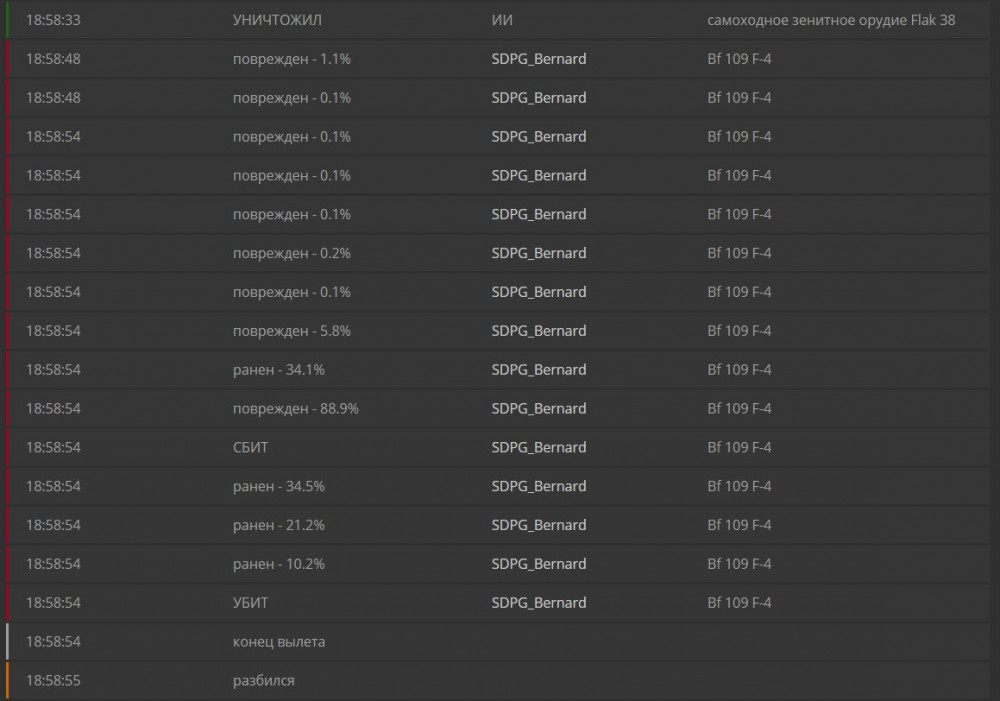The height and width of the screenshot is (701, 1000).
Task: Click the ранен - 21.2% entry
Action: pyautogui.click(x=278, y=526)
